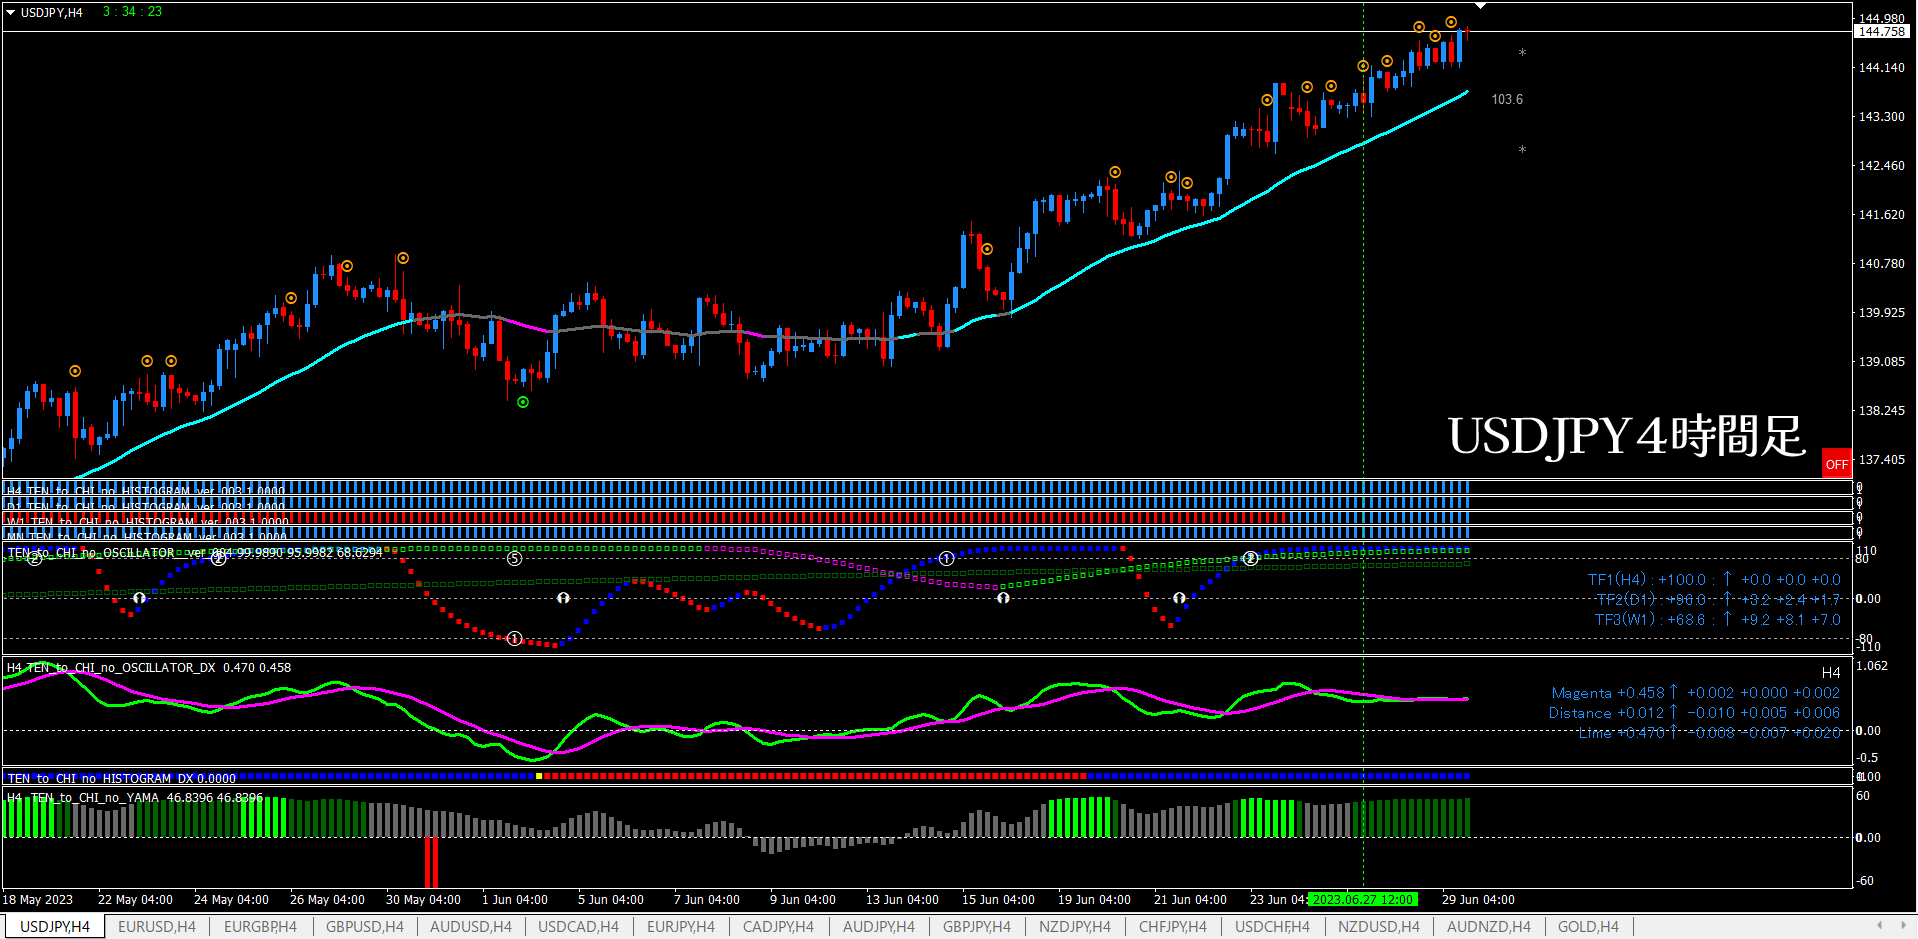Screen dimensions: 1918x939
Task: Click circled 1 marker at oscillator's lowest trough
Action: pos(514,639)
